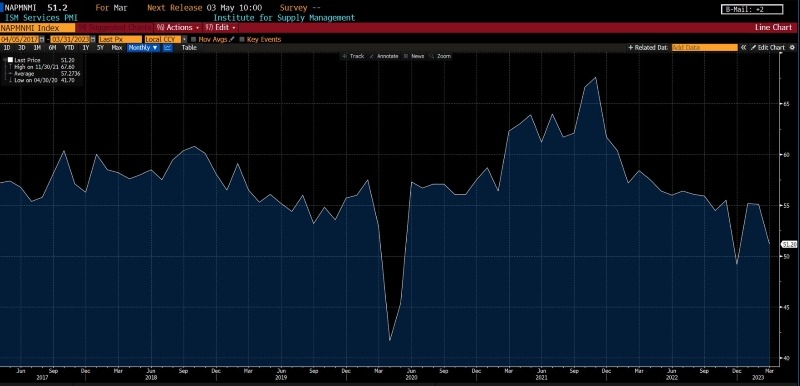Open the end date calendar picker icon
Image resolution: width=800 pixels, height=386 pixels.
pos(93,39)
